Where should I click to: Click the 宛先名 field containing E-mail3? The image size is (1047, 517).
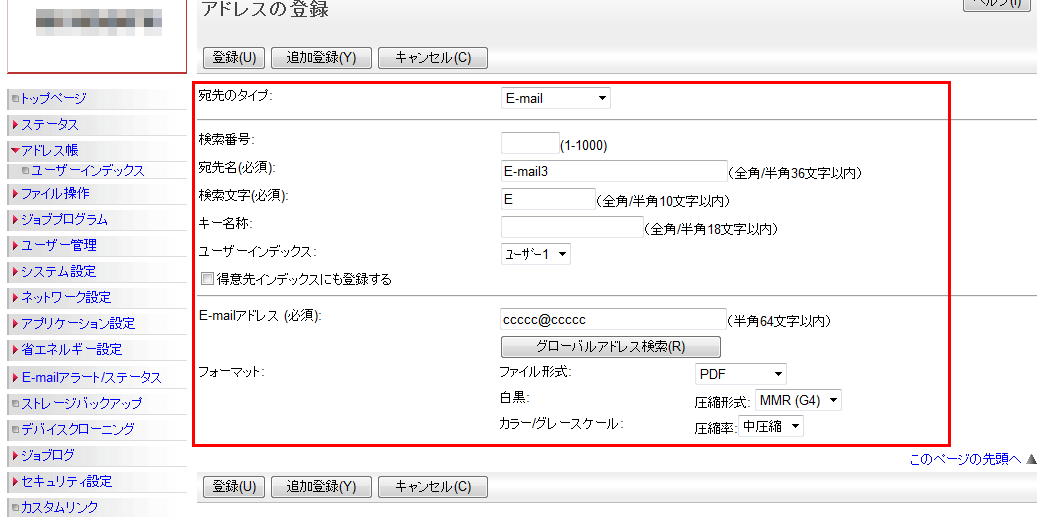[x=613, y=171]
